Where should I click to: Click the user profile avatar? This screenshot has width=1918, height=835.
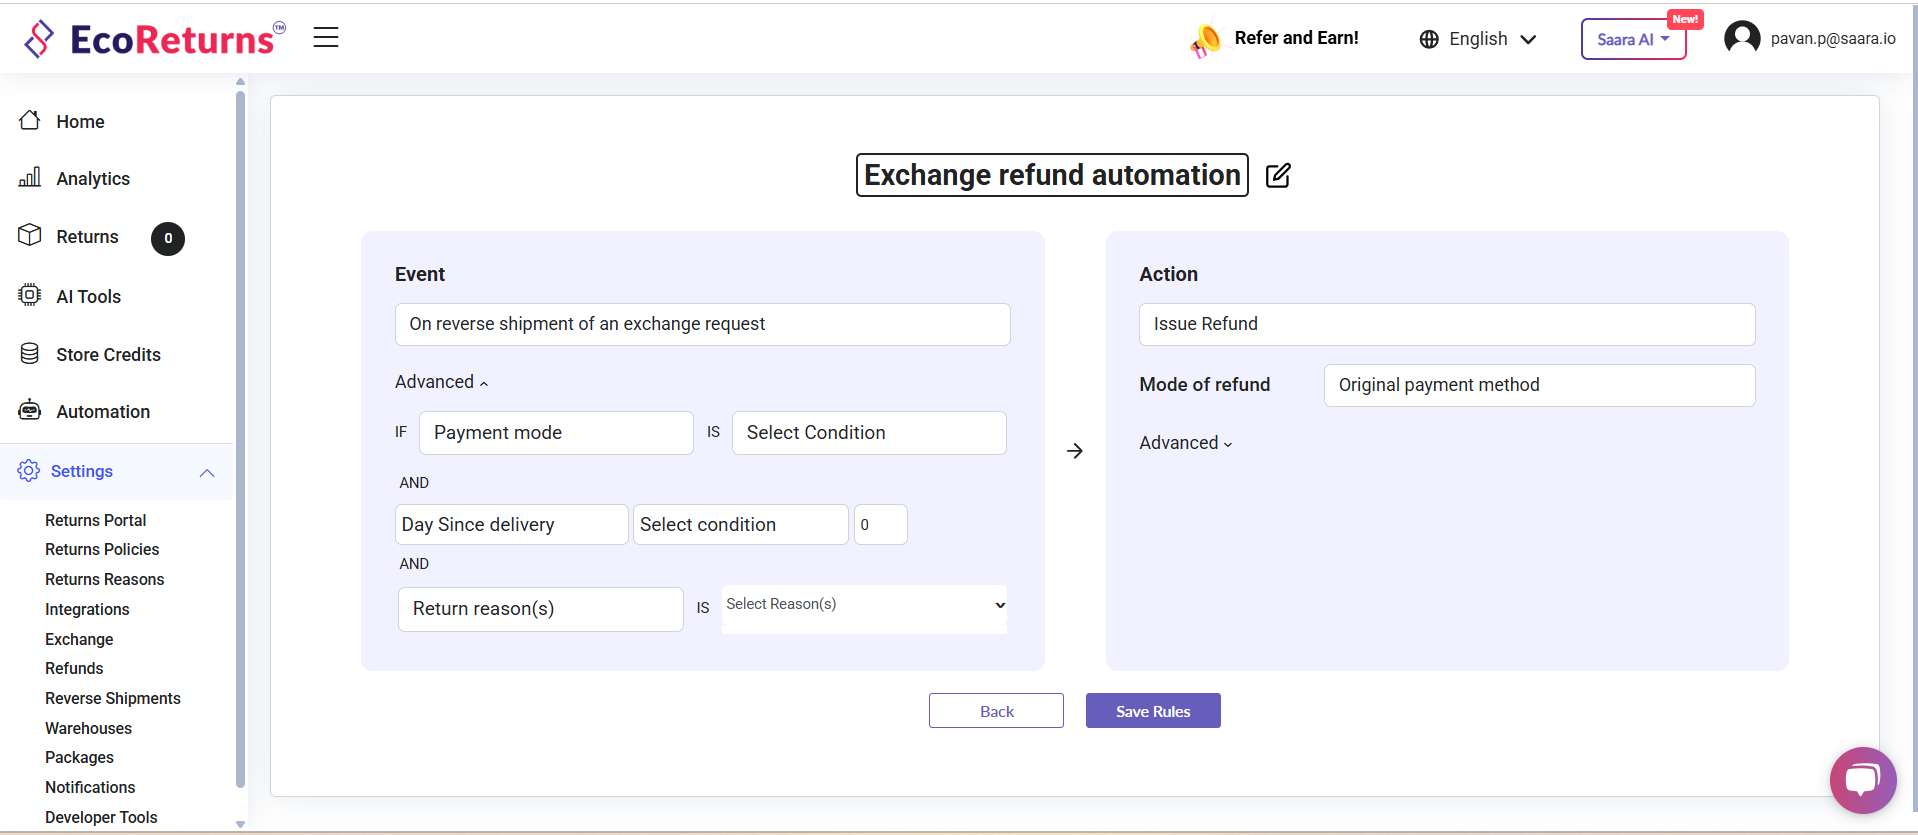1742,39
